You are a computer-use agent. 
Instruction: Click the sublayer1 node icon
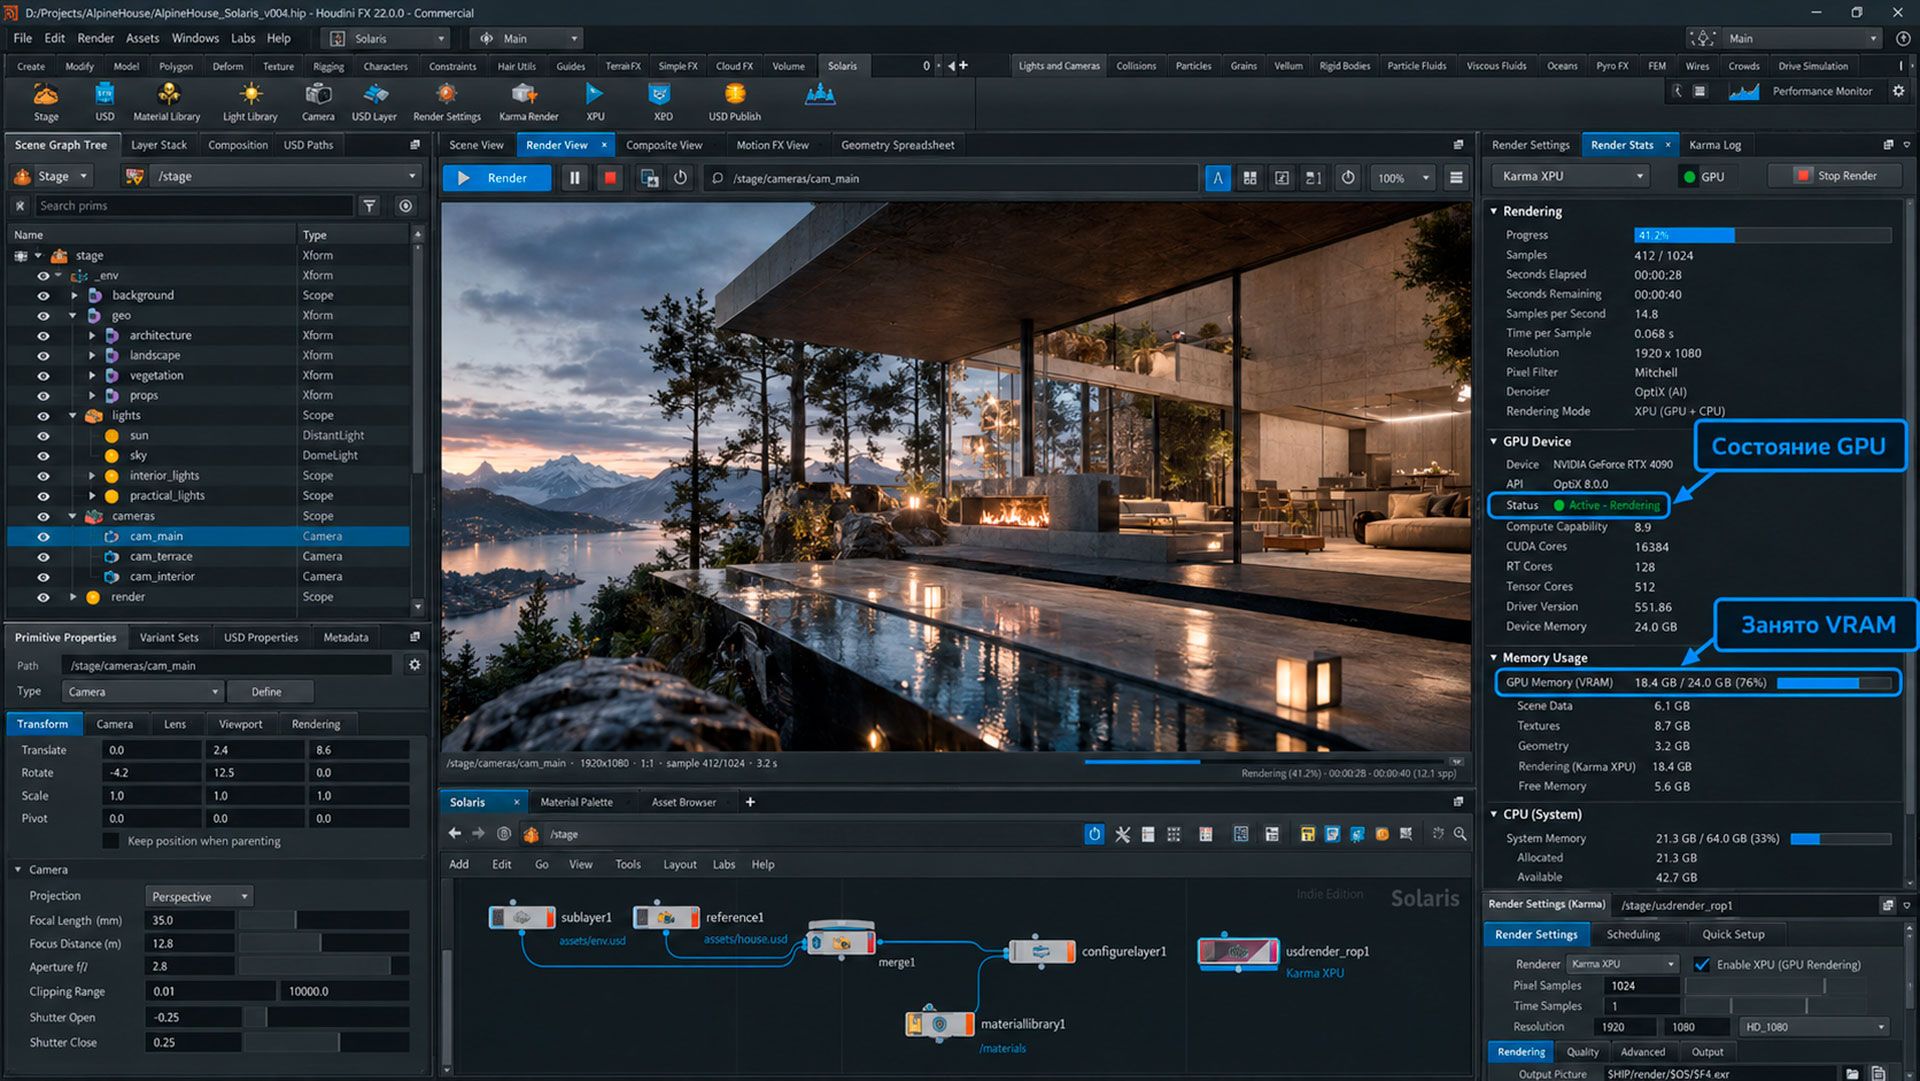tap(521, 917)
